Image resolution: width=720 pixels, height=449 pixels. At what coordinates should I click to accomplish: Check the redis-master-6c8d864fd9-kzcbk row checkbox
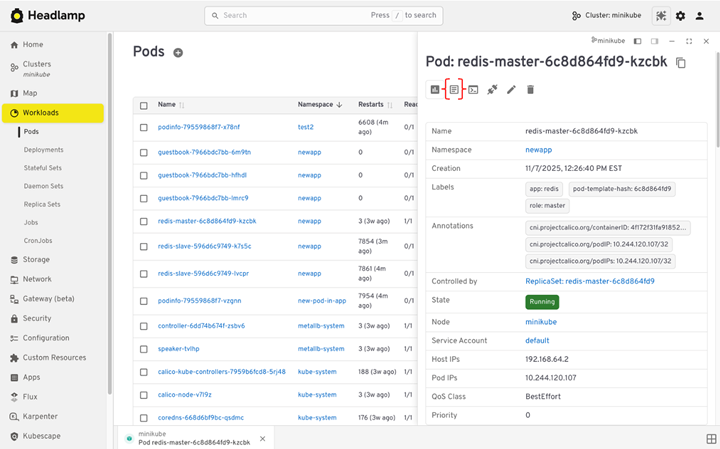click(144, 221)
